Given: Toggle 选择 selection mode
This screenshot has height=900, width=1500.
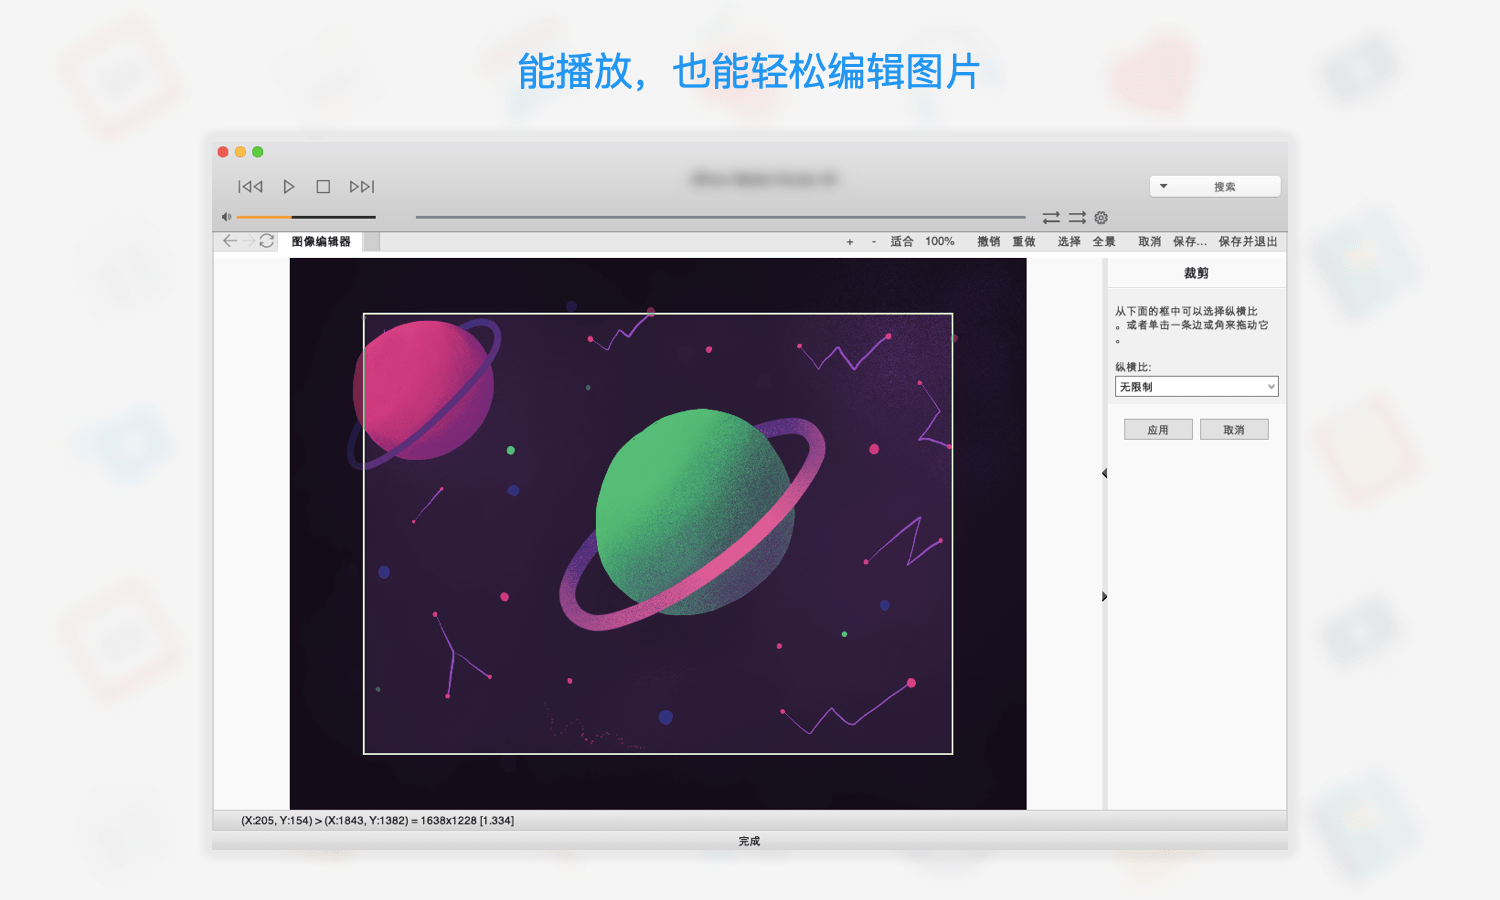Looking at the screenshot, I should (1068, 241).
